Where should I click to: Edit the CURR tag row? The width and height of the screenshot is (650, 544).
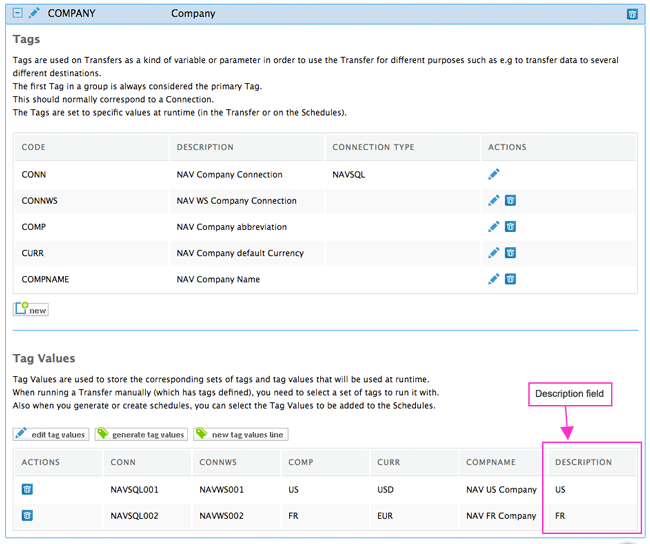tap(494, 253)
